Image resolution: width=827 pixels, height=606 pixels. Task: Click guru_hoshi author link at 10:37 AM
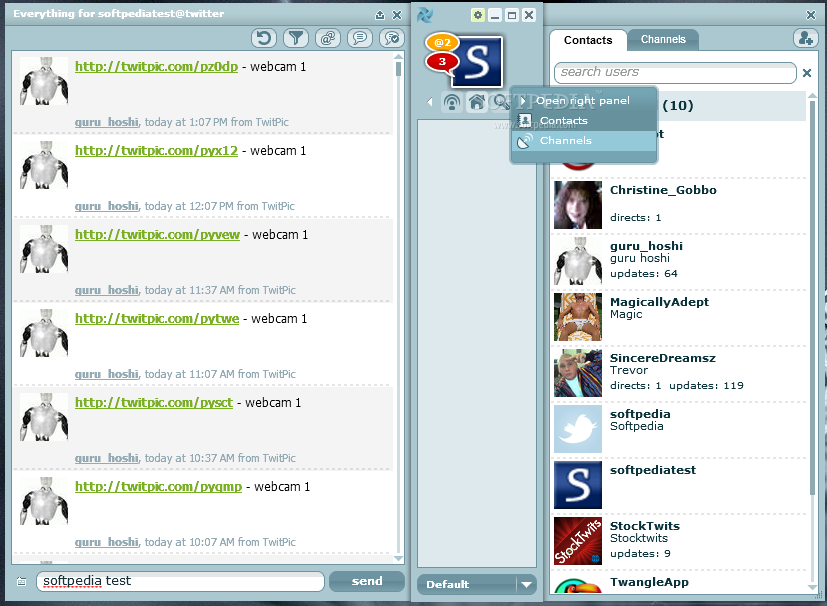107,458
